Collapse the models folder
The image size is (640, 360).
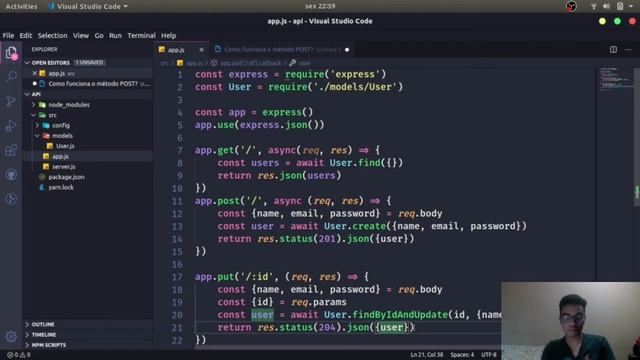coord(37,136)
